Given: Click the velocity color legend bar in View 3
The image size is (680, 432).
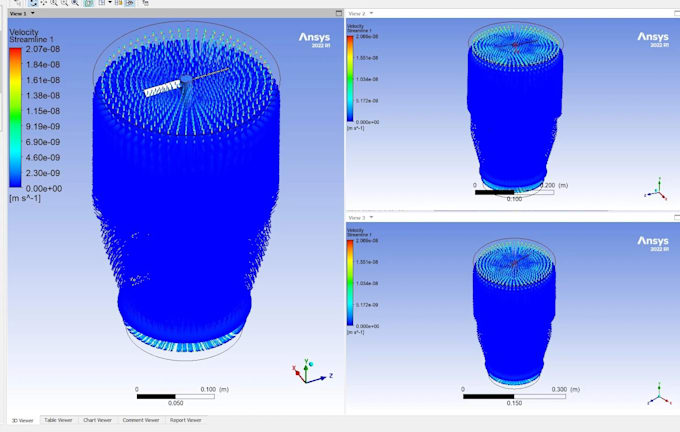Looking at the screenshot, I should 350,283.
